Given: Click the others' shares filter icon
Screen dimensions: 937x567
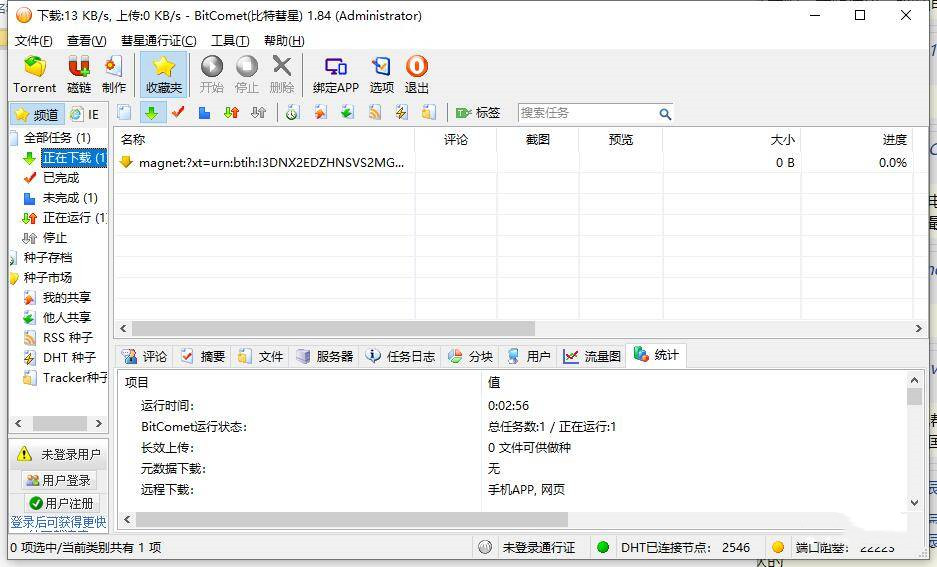Looking at the screenshot, I should pos(347,112).
